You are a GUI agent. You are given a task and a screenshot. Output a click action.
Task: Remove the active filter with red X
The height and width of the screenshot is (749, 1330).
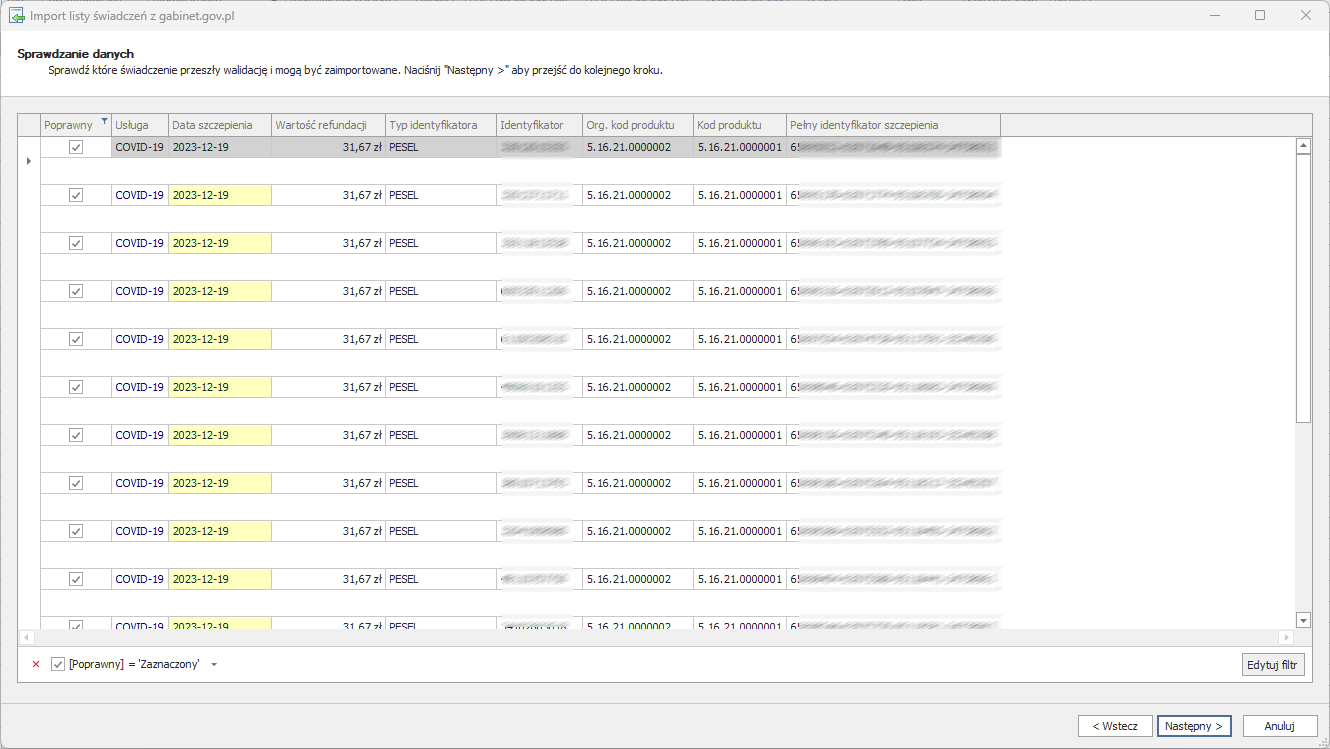(36, 664)
